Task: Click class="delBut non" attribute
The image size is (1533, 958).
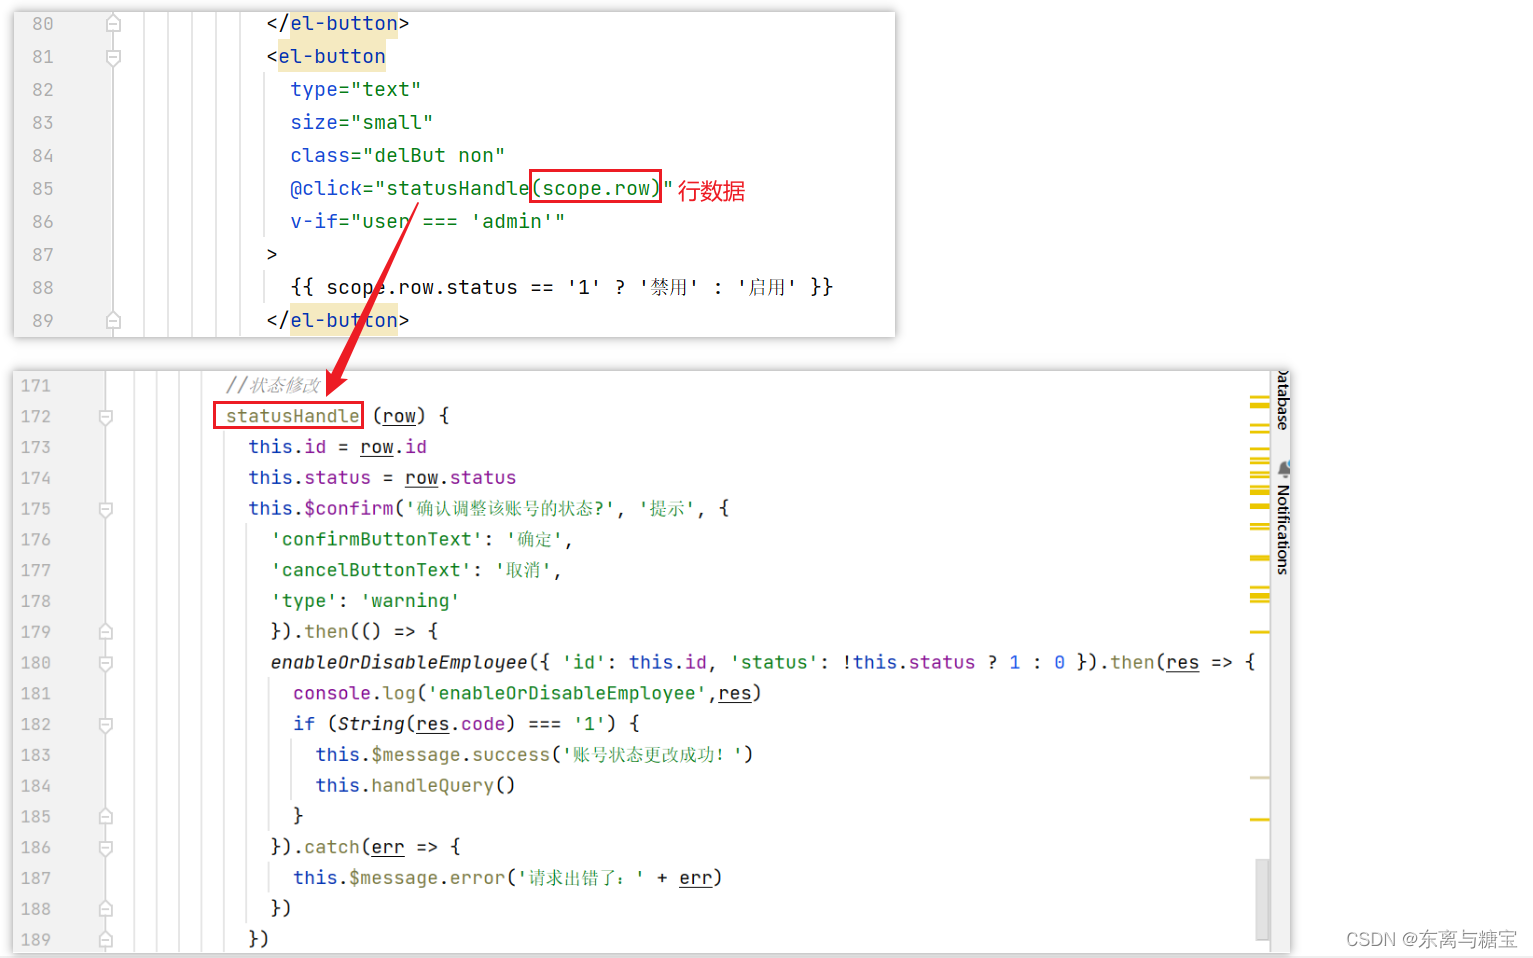Action: coord(397,156)
